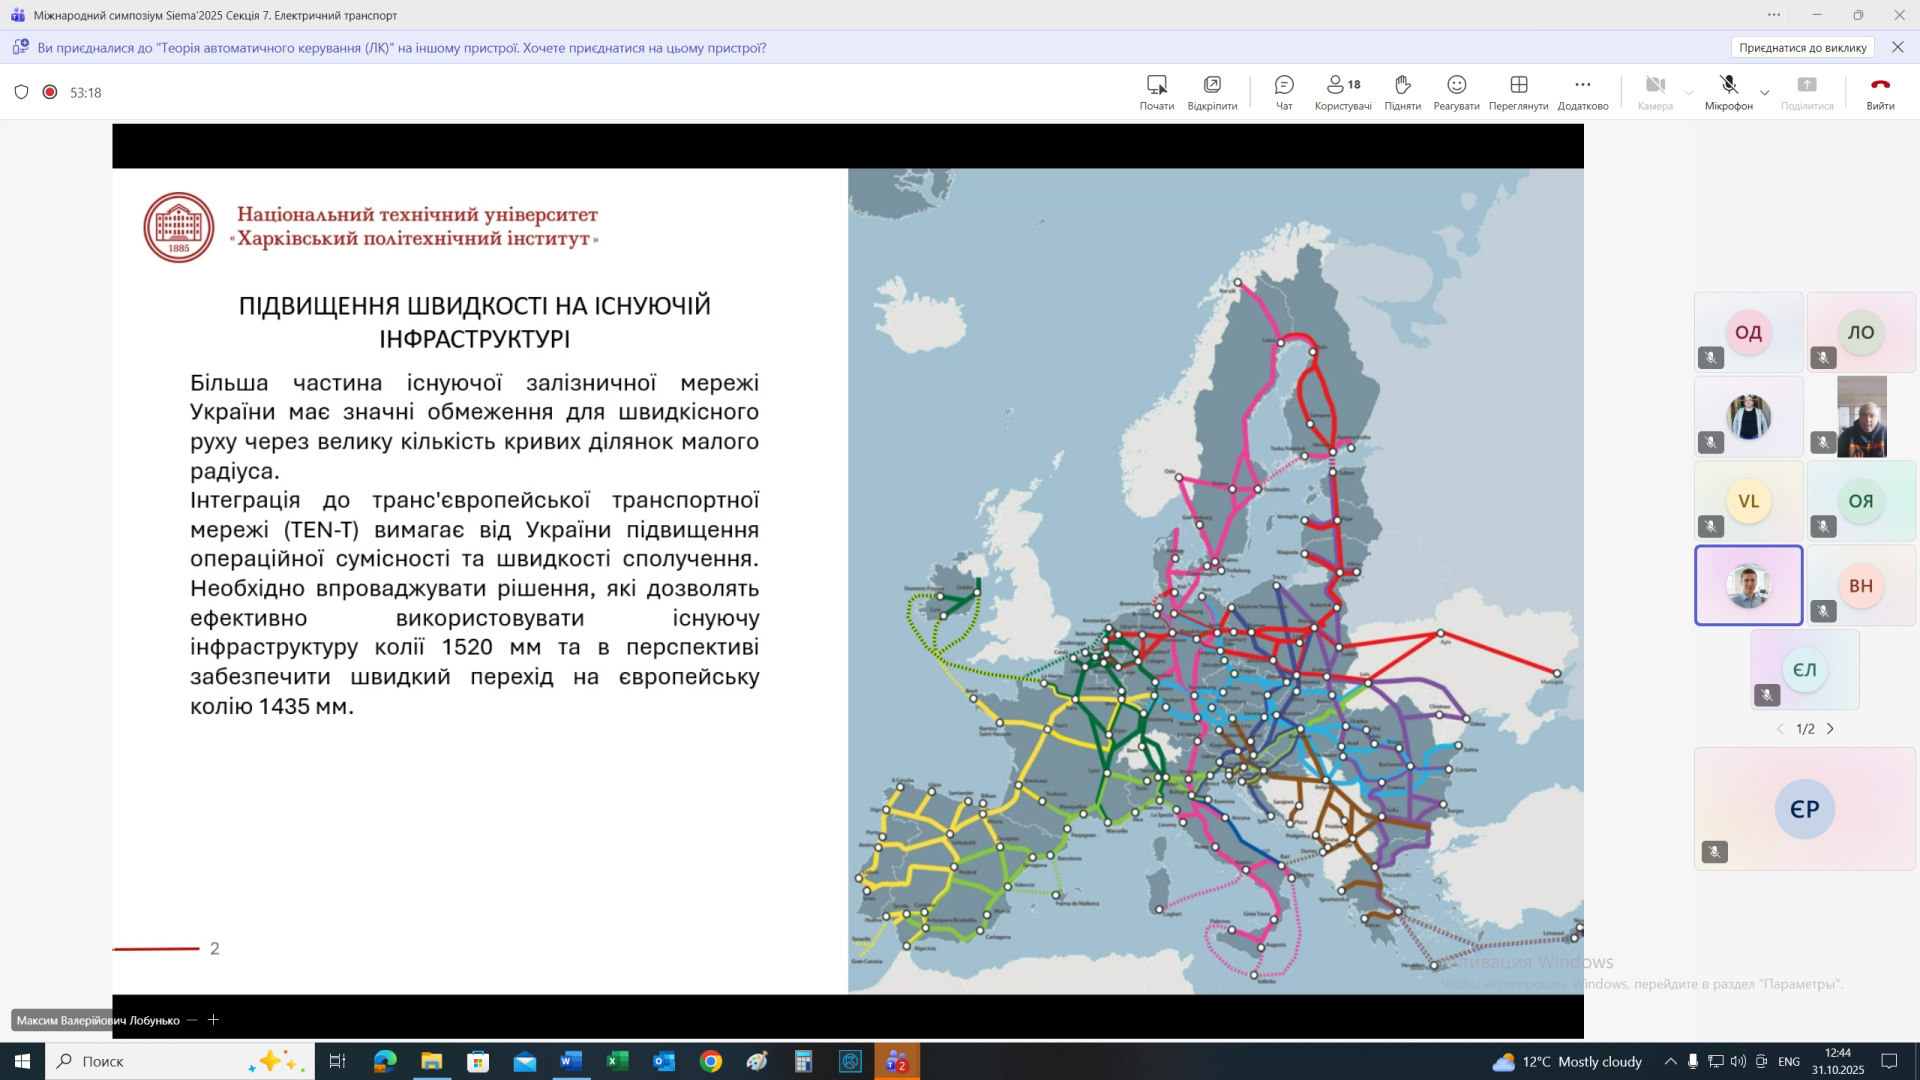This screenshot has height=1080, width=1920.
Task: Expand the camera options dropdown arrow
Action: point(1689,93)
